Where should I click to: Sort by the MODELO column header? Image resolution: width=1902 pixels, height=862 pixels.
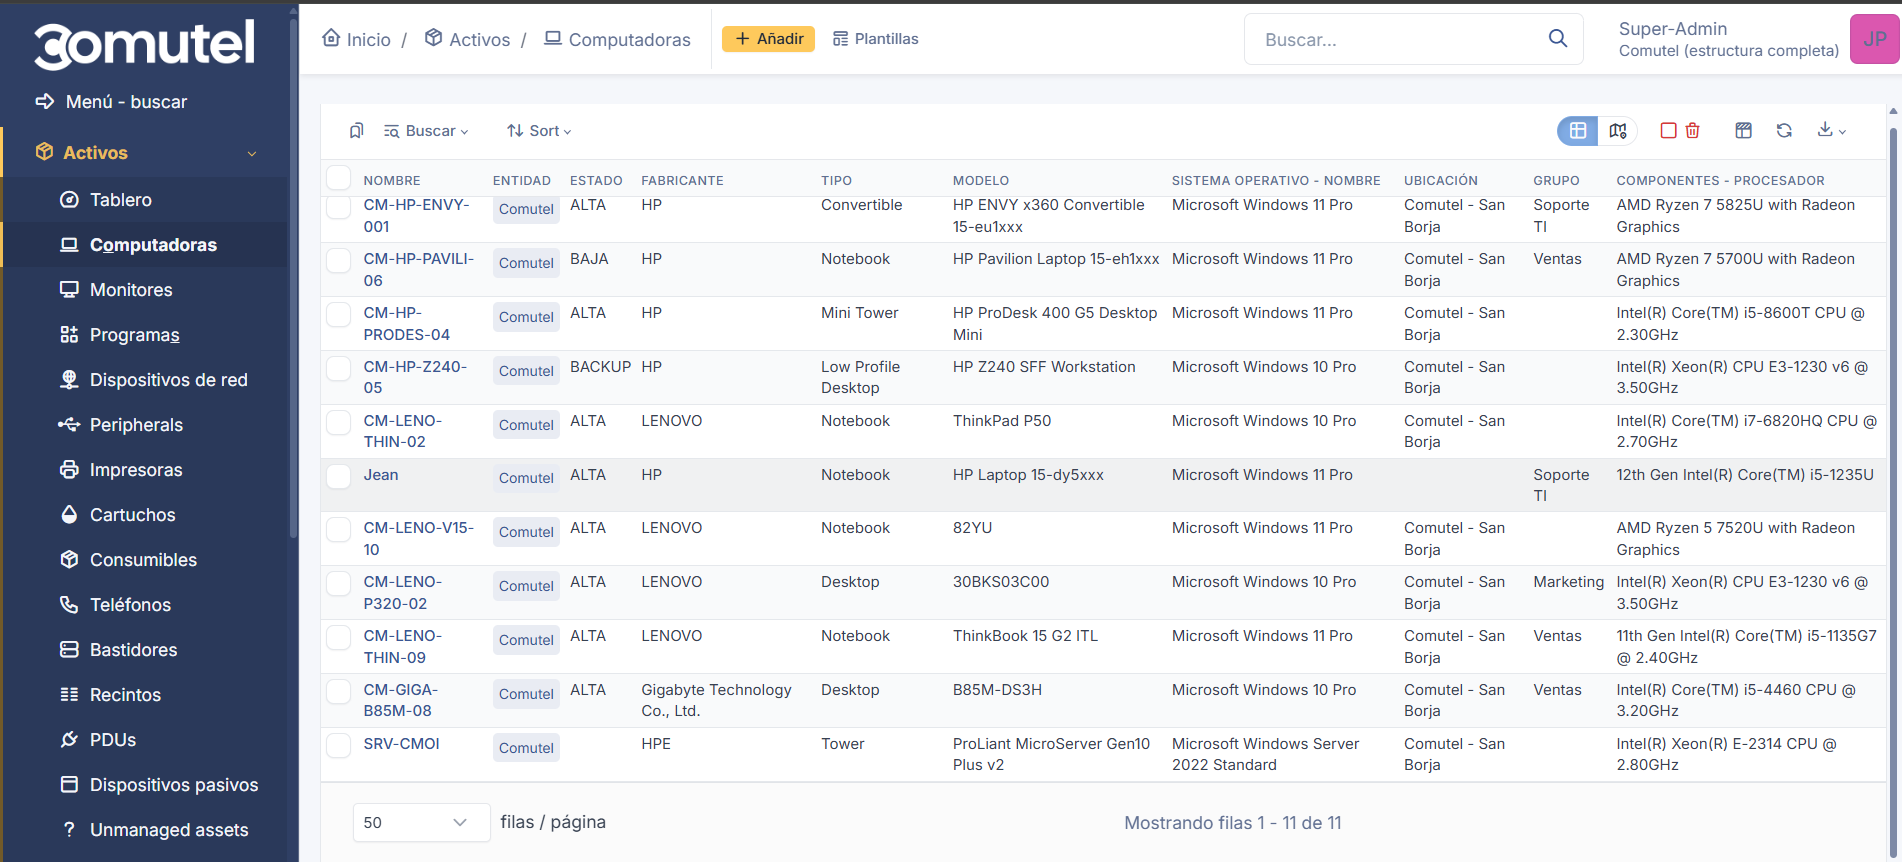tap(981, 181)
